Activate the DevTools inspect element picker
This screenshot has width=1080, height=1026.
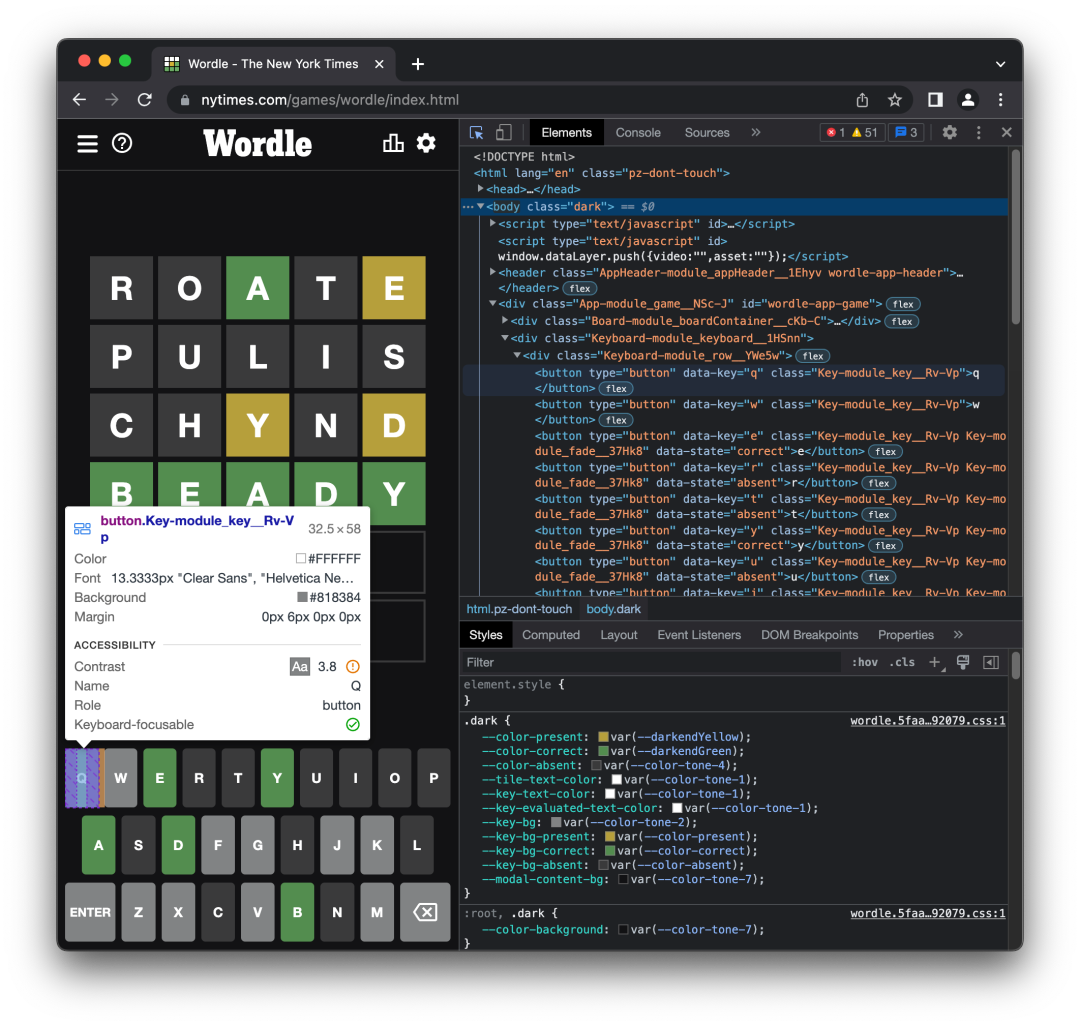click(477, 132)
